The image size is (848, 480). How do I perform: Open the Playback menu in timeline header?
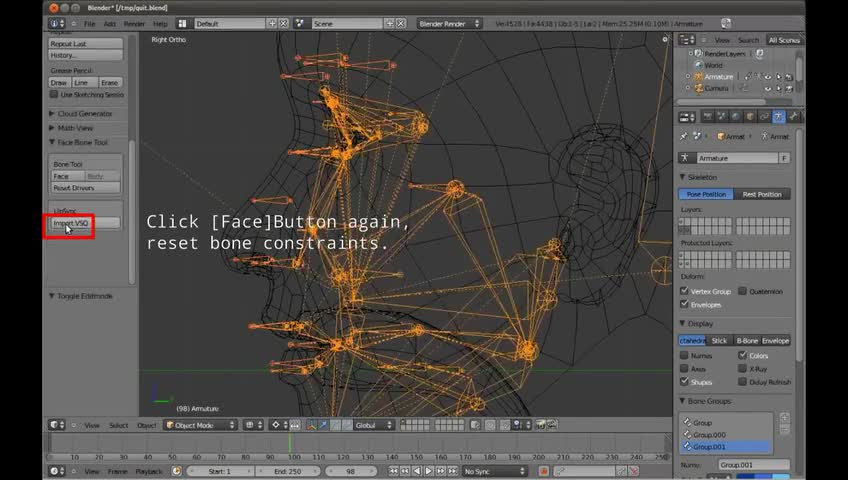click(x=149, y=471)
